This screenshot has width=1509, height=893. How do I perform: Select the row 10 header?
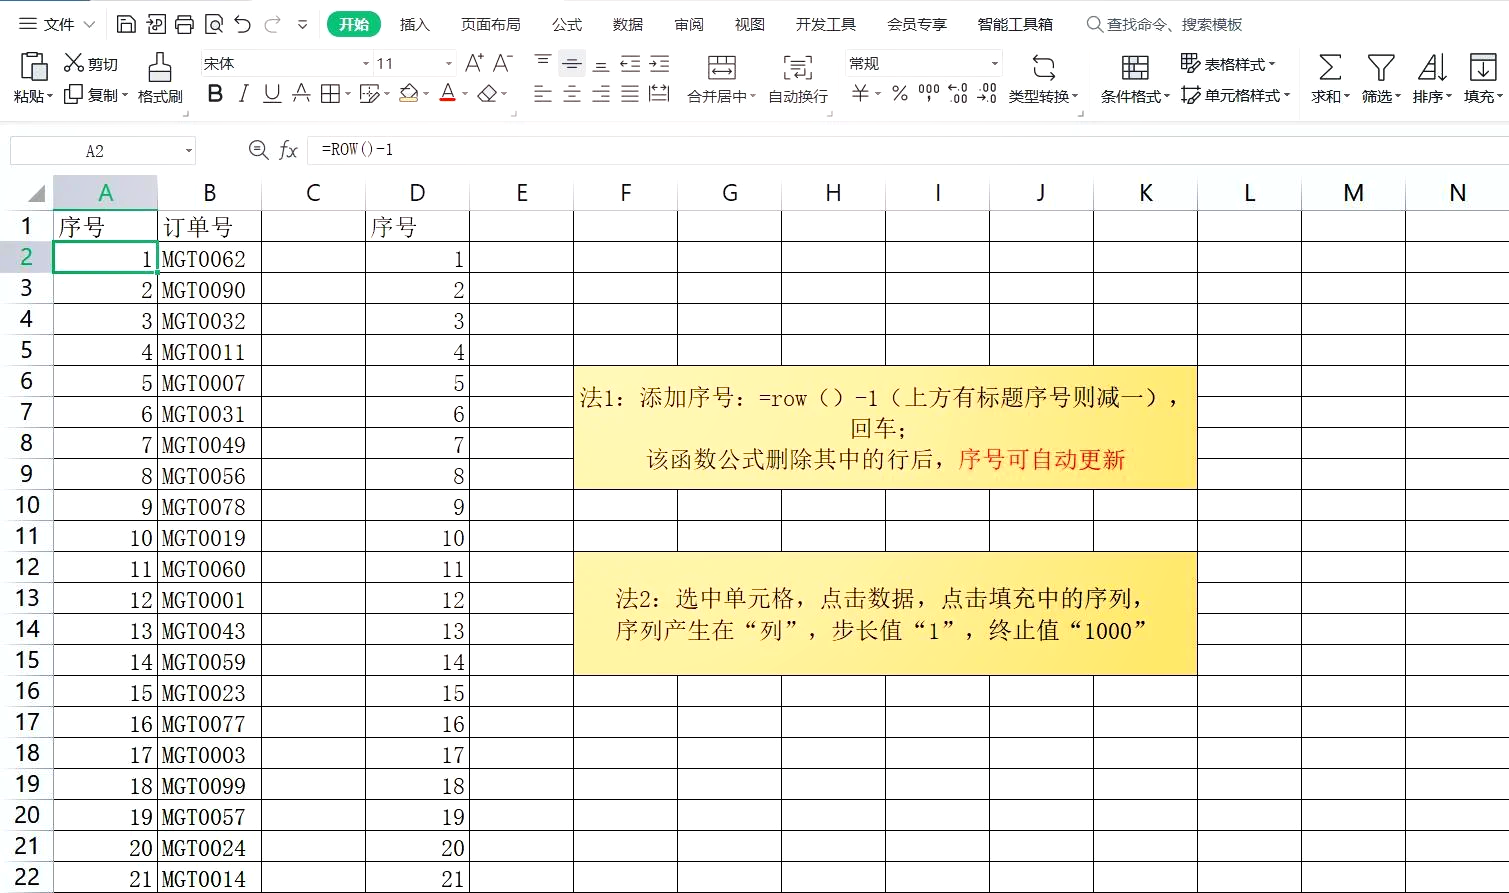click(27, 505)
